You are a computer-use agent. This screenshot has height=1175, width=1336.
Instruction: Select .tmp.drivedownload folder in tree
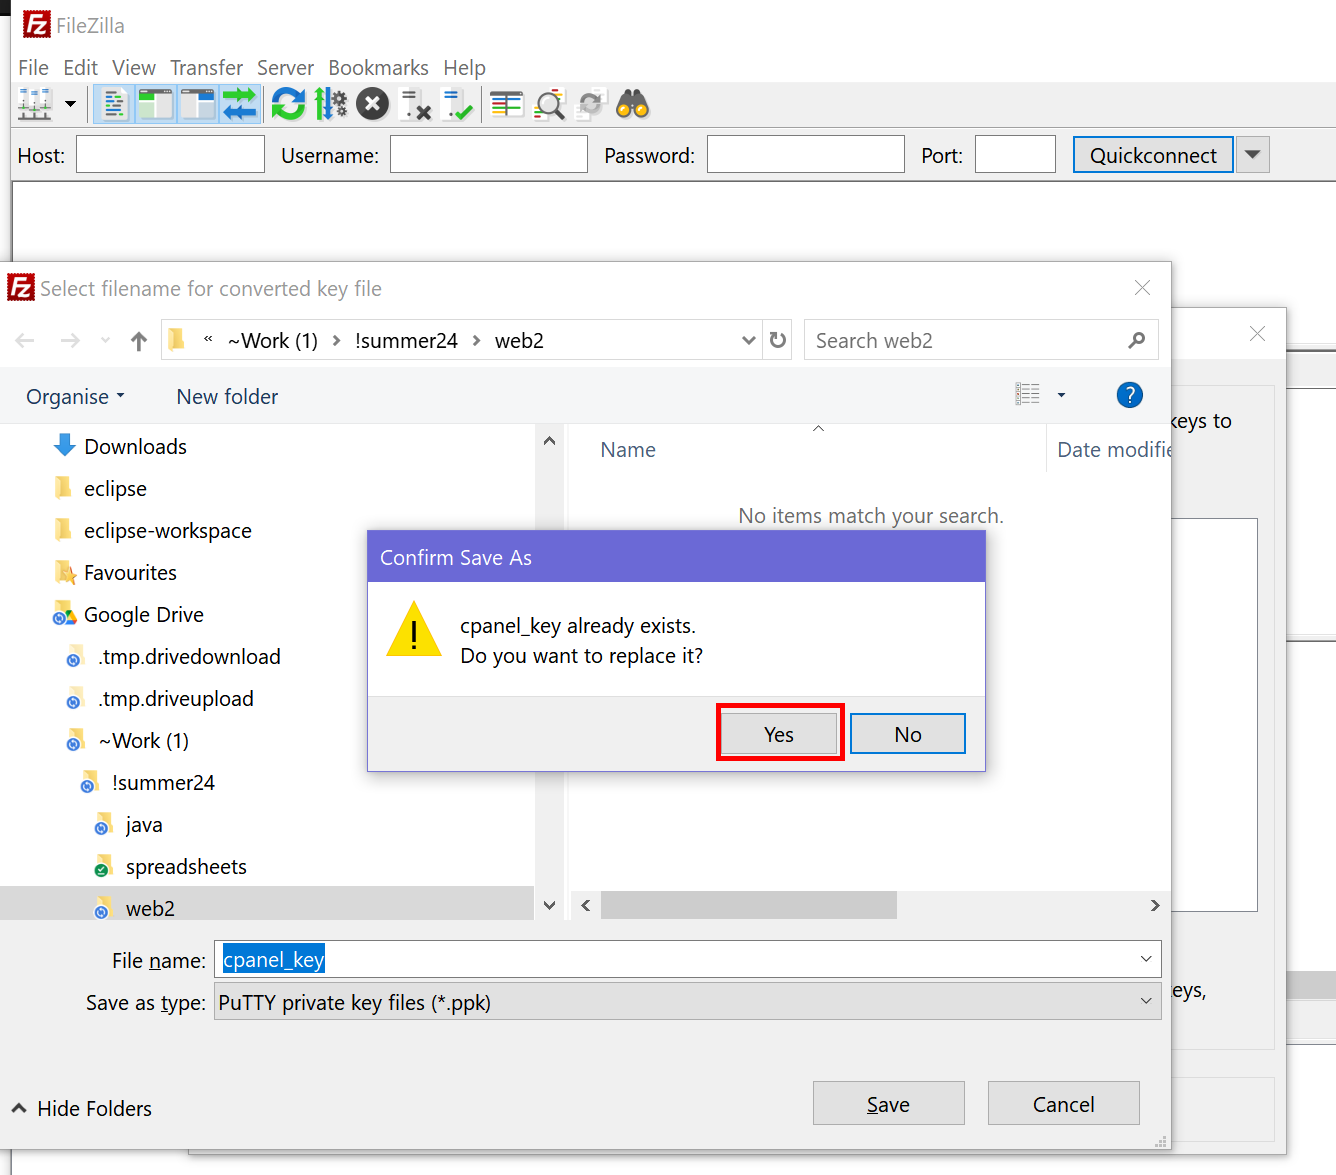[x=189, y=656]
